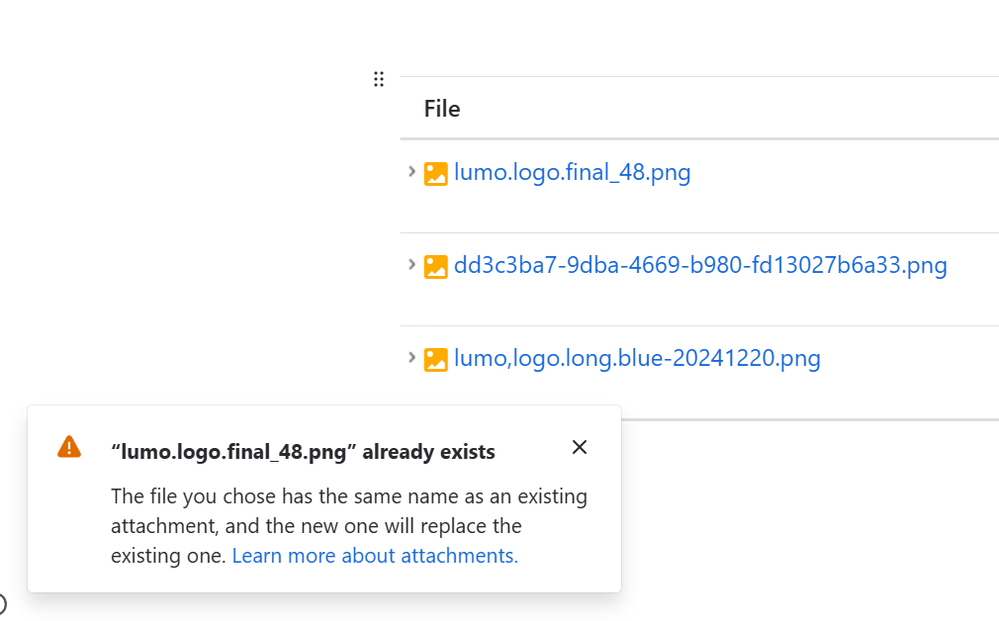Screen dimensions: 999x621
Task: Follow the 'Learn more about attachments' link
Action: tap(375, 555)
